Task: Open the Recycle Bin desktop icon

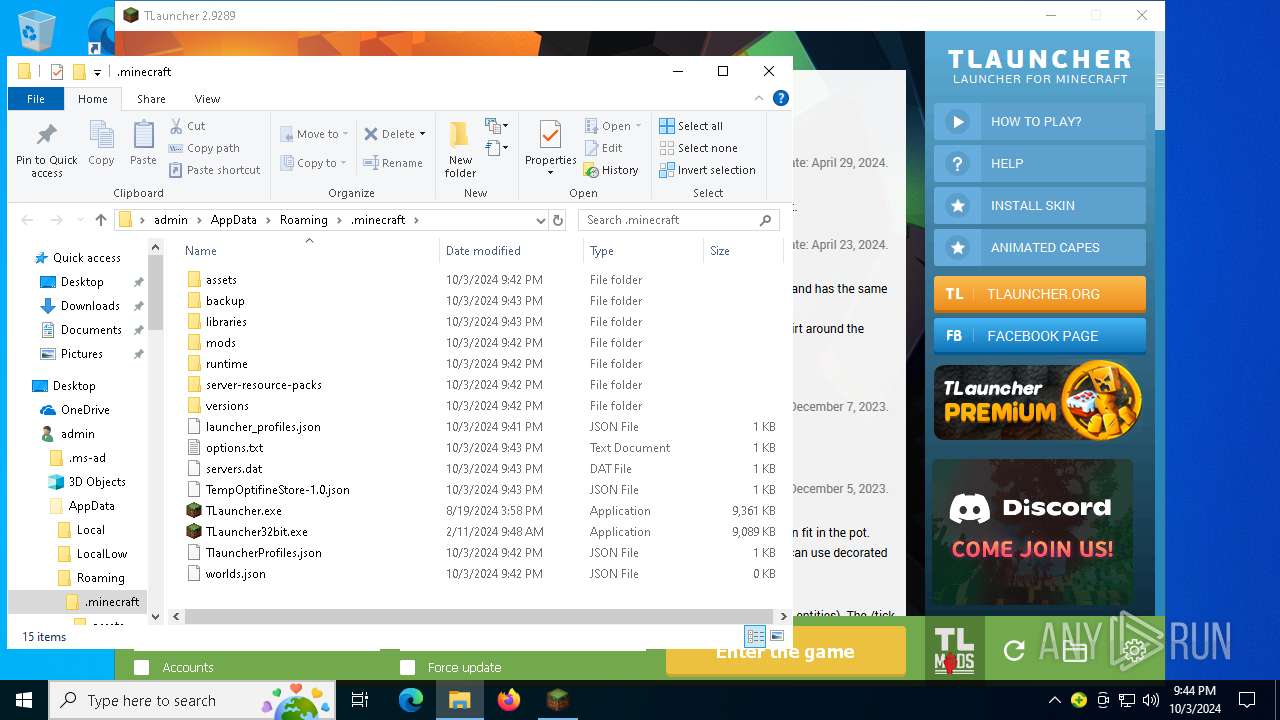Action: click(37, 31)
